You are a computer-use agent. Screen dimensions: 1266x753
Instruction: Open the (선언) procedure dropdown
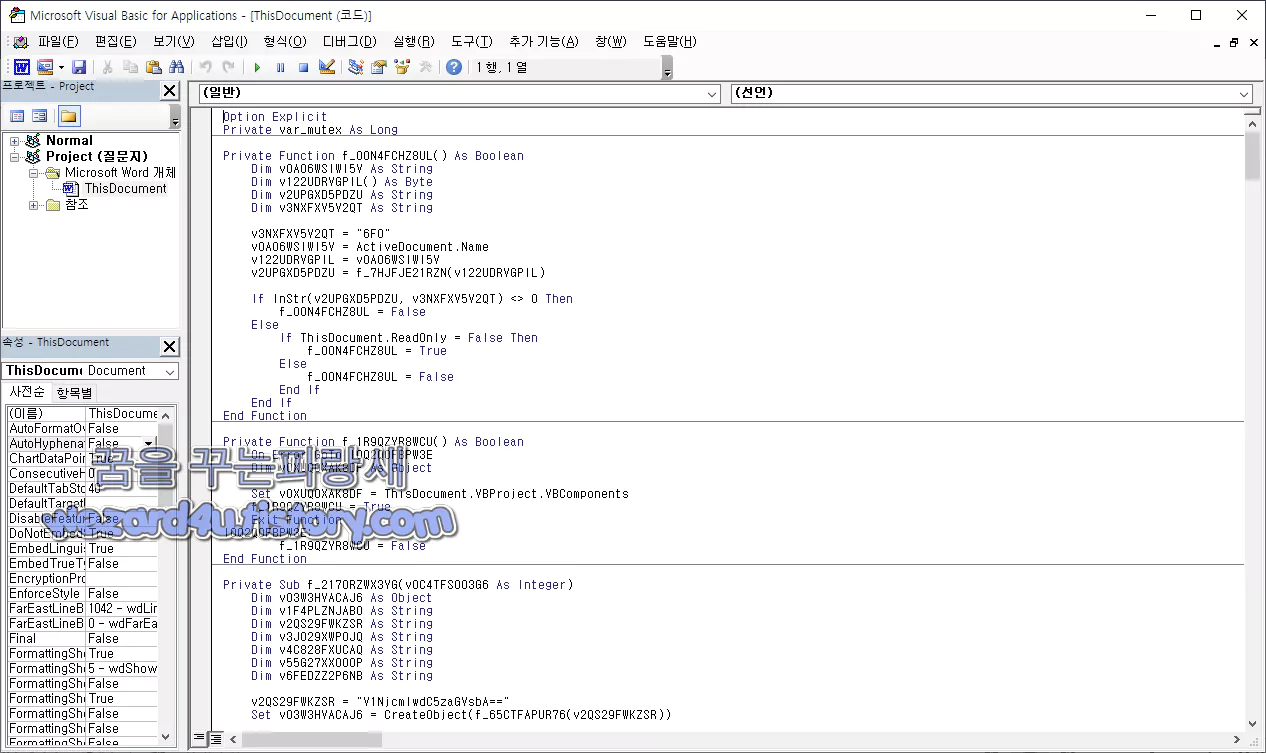click(x=1242, y=93)
